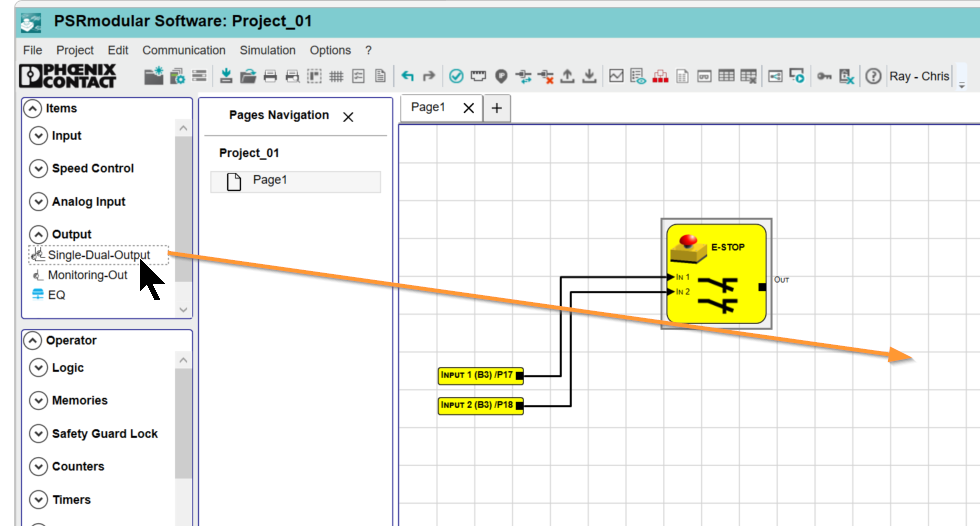Click the Download from module arrow icon
Image resolution: width=980 pixels, height=526 pixels.
click(589, 76)
